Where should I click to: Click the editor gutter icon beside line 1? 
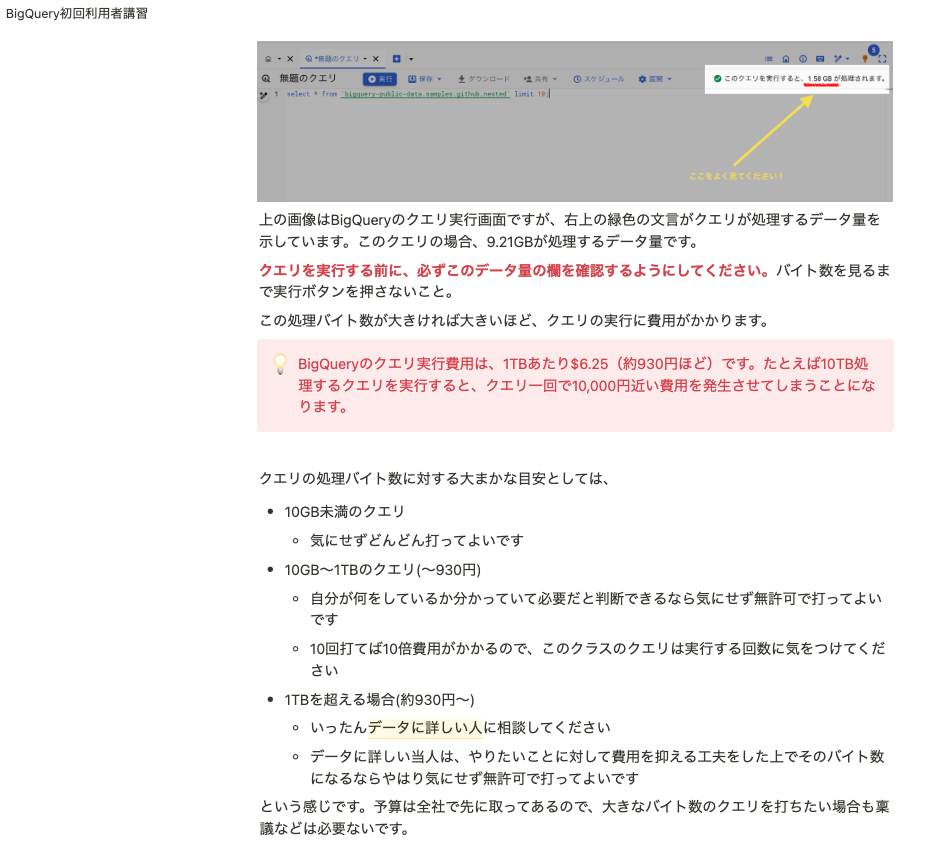(264, 95)
